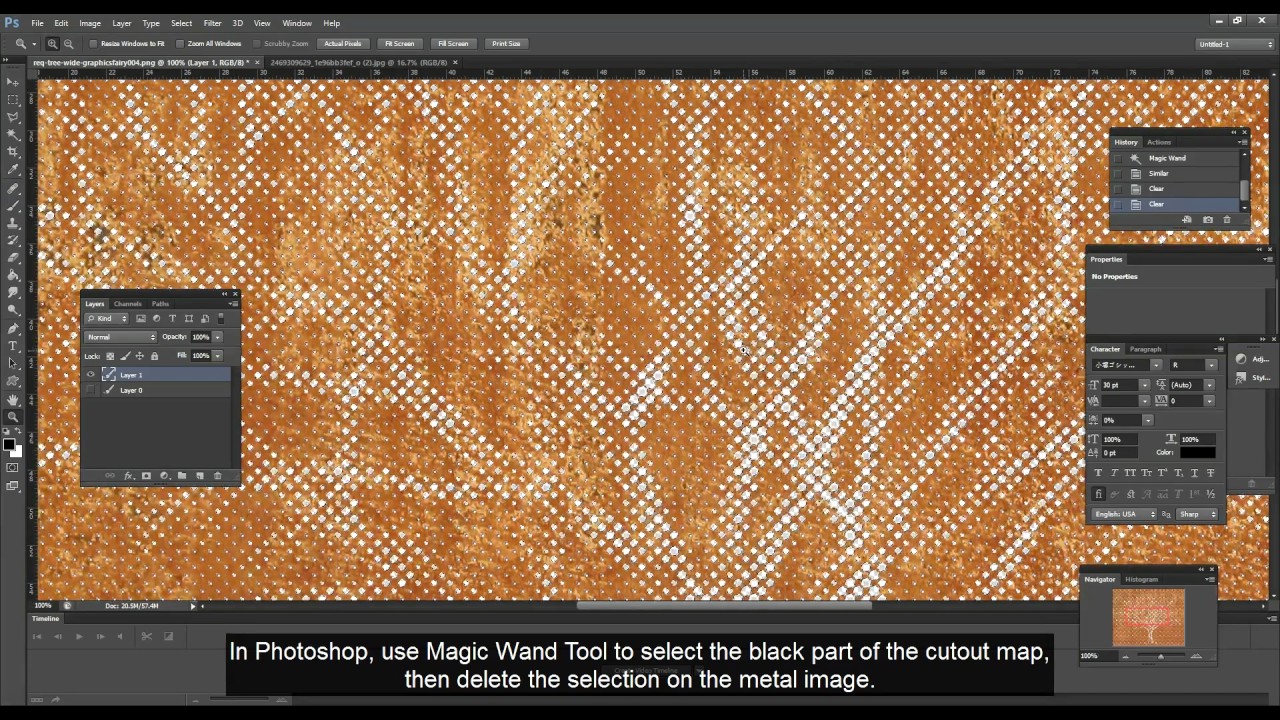The width and height of the screenshot is (1280, 720).
Task: Open Sharp anti-aliasing dropdown
Action: [x=1199, y=514]
